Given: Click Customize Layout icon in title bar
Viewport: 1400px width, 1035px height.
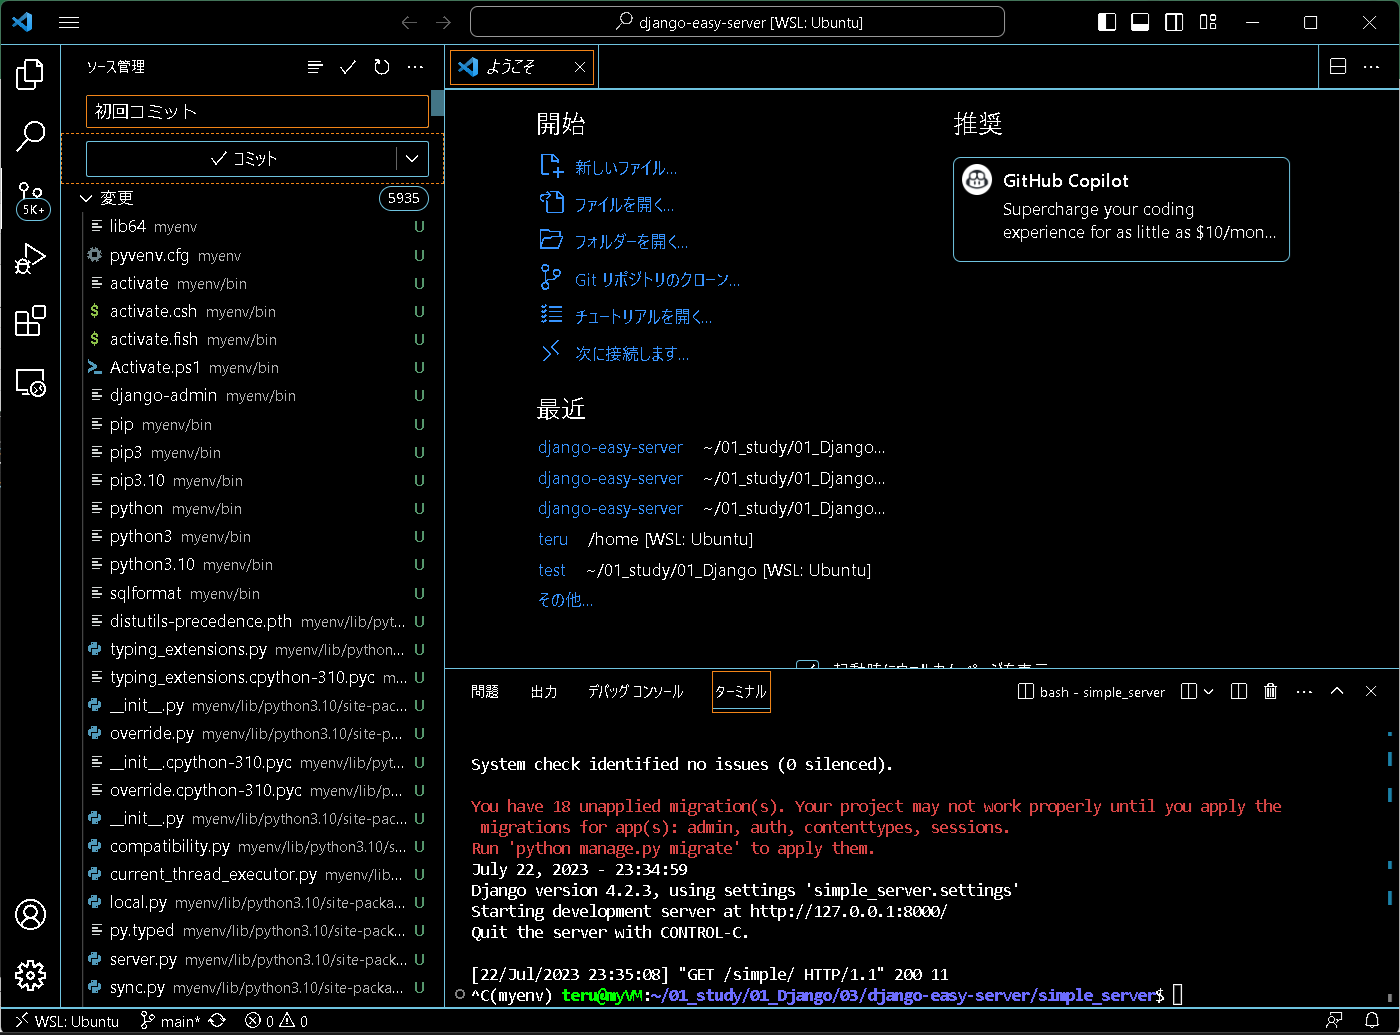Looking at the screenshot, I should [1208, 22].
